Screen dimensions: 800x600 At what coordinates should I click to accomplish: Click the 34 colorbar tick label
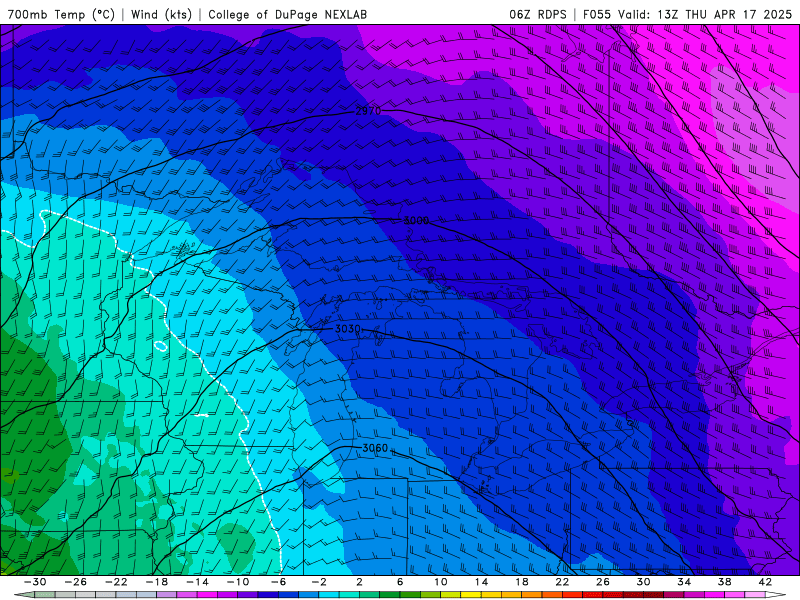(x=684, y=582)
